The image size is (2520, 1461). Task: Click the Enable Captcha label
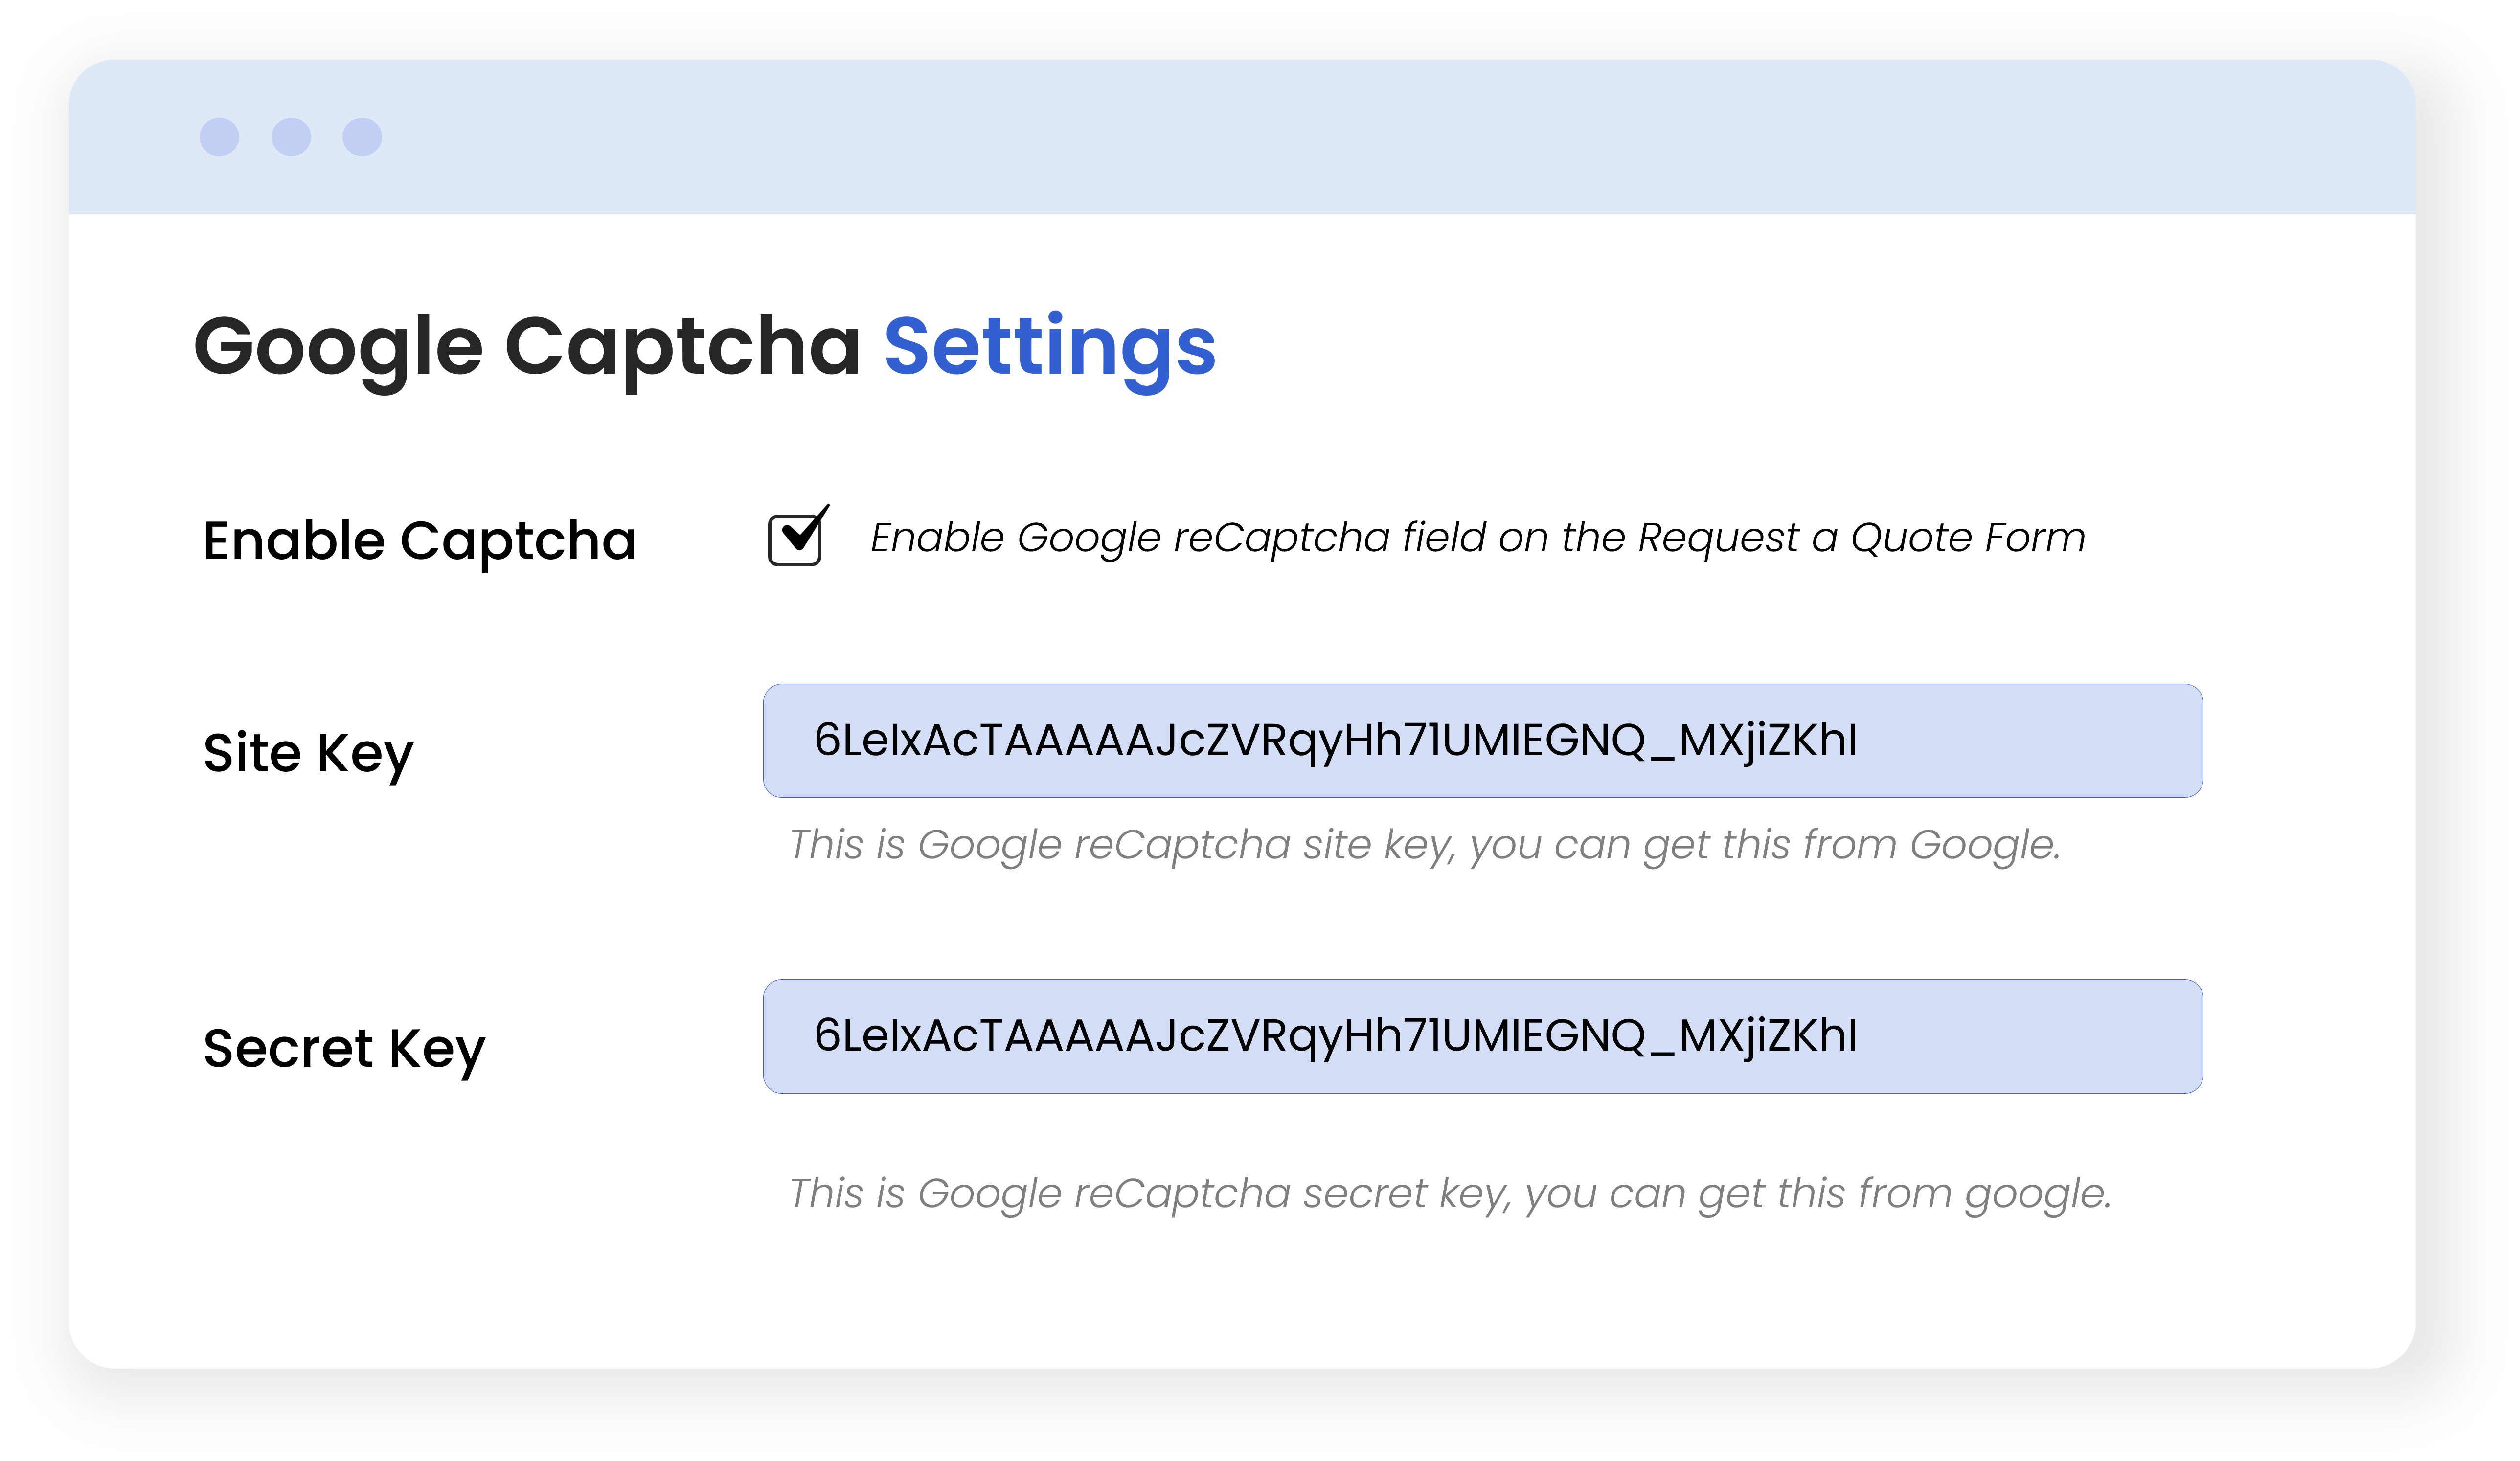pos(419,541)
